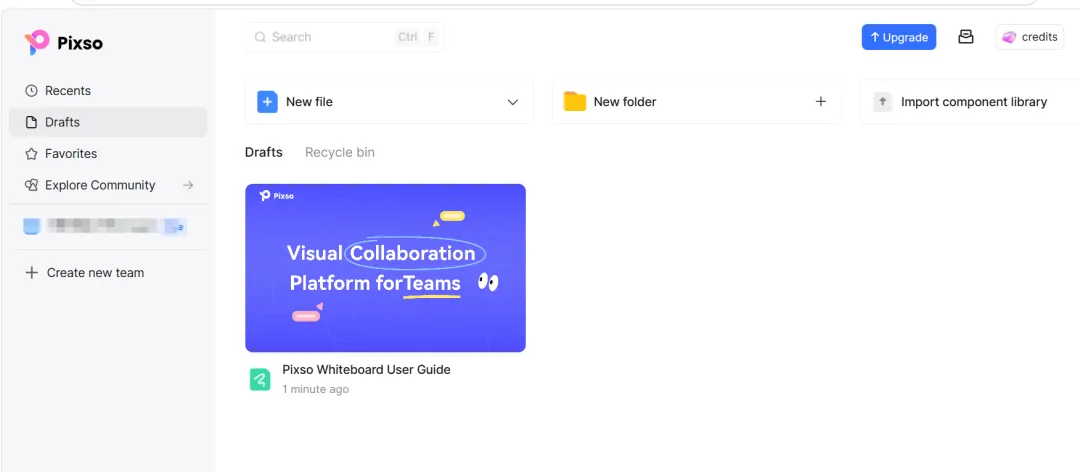Click the Pixso Whiteboard User Guide title
The width and height of the screenshot is (1080, 472).
click(366, 369)
